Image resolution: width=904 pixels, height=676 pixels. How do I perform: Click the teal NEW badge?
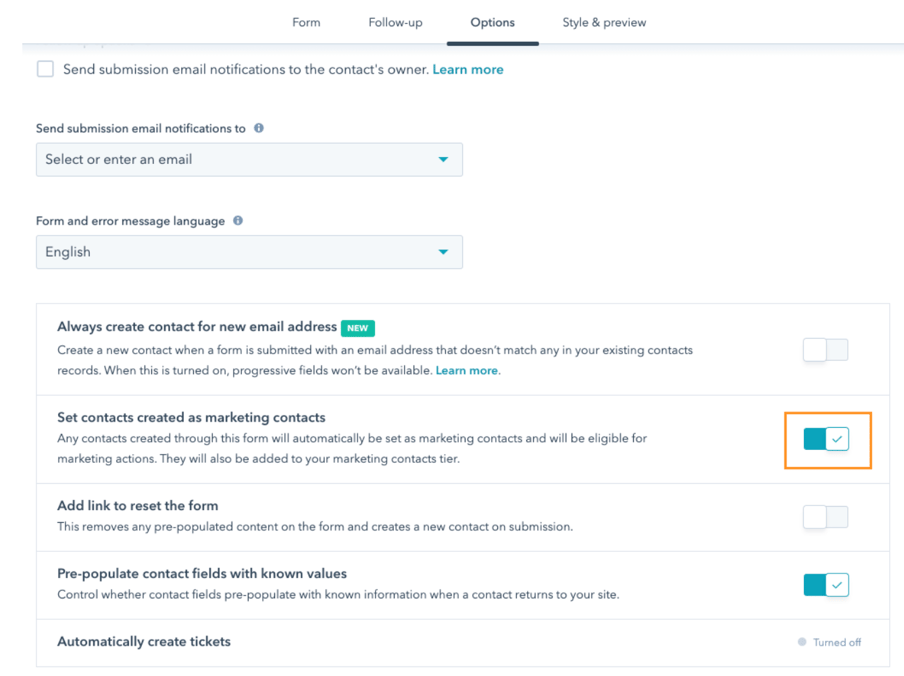pyautogui.click(x=358, y=327)
